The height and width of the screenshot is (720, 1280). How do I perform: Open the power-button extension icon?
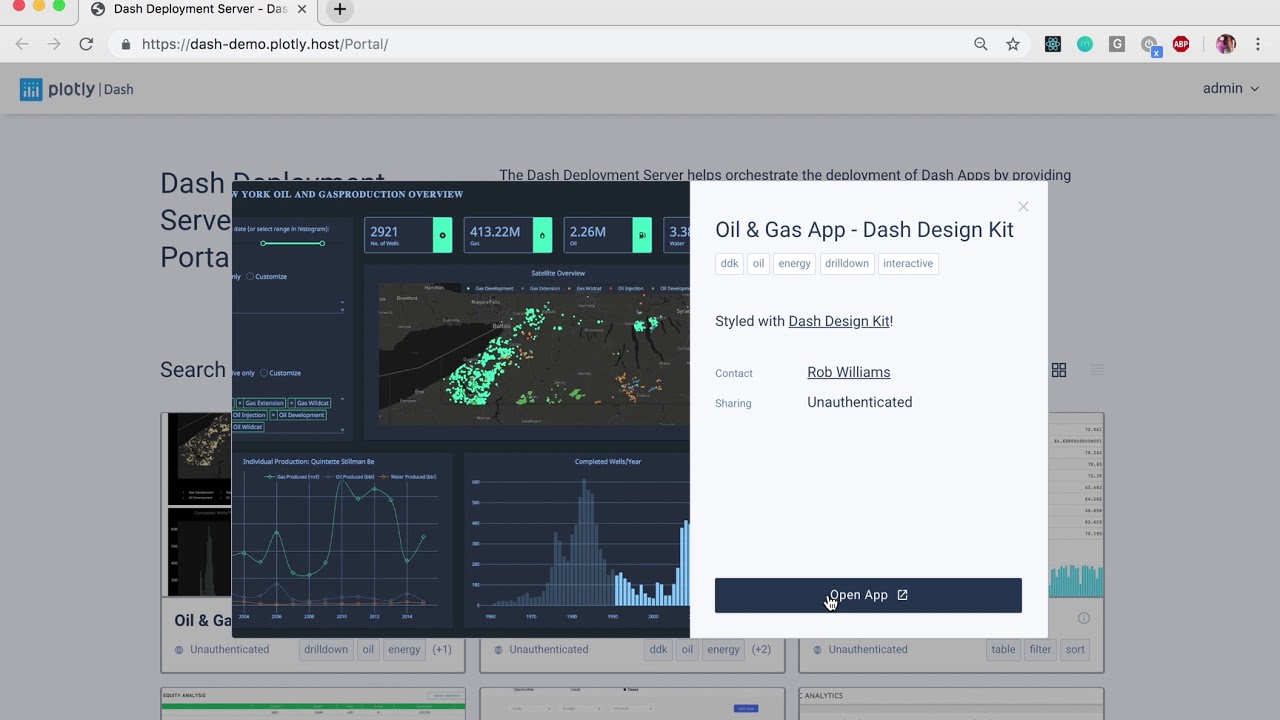(x=1150, y=45)
